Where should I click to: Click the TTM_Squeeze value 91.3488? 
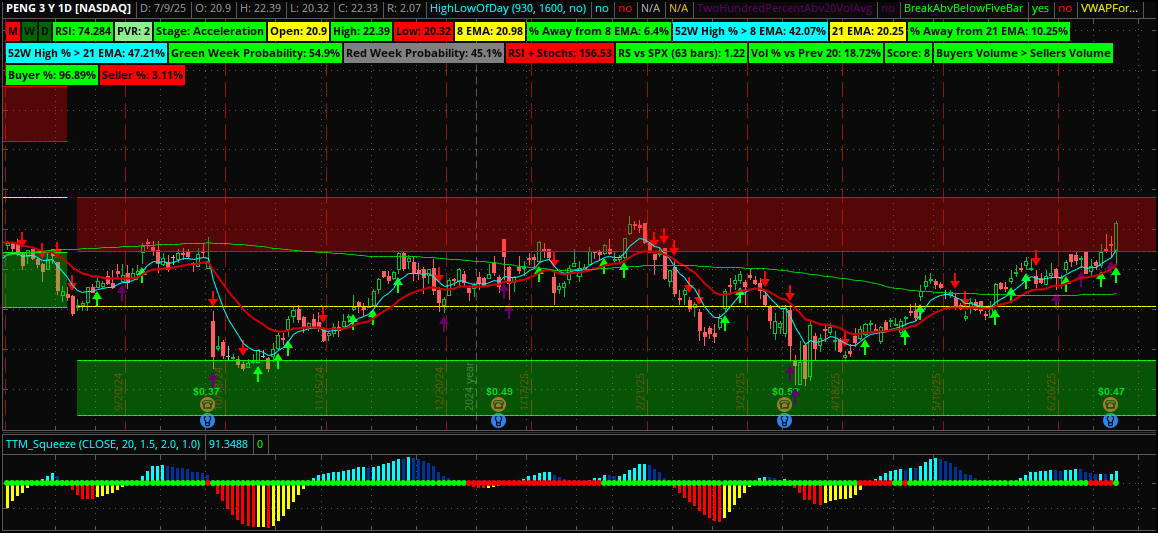229,444
